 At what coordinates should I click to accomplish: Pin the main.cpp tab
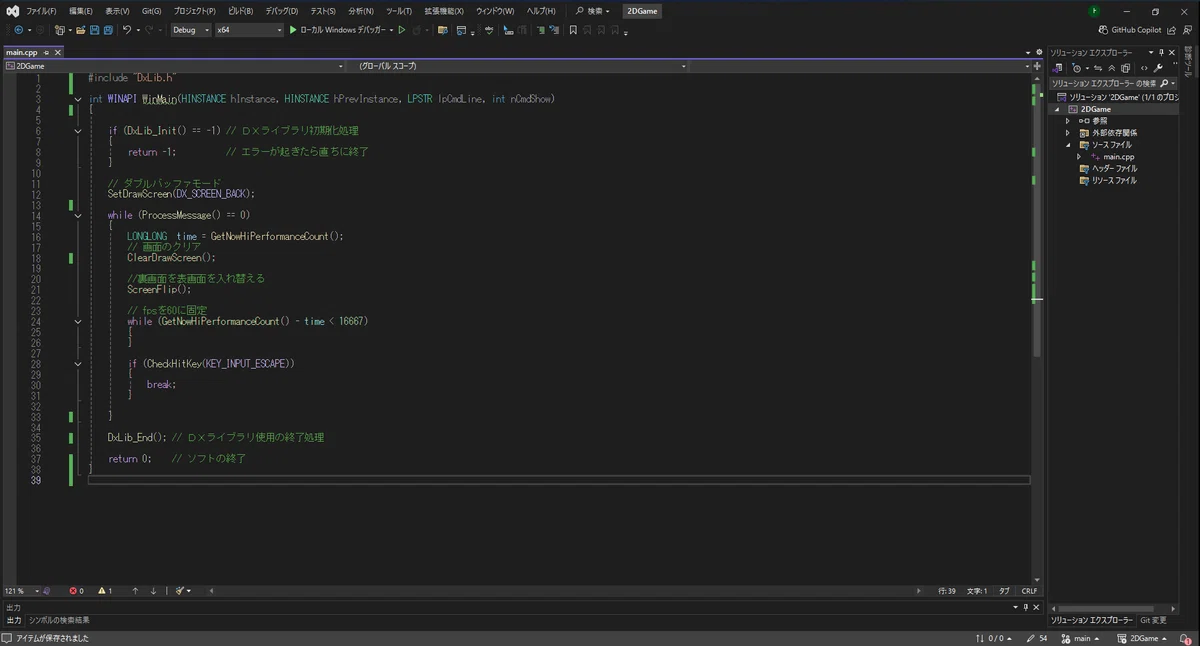46,52
